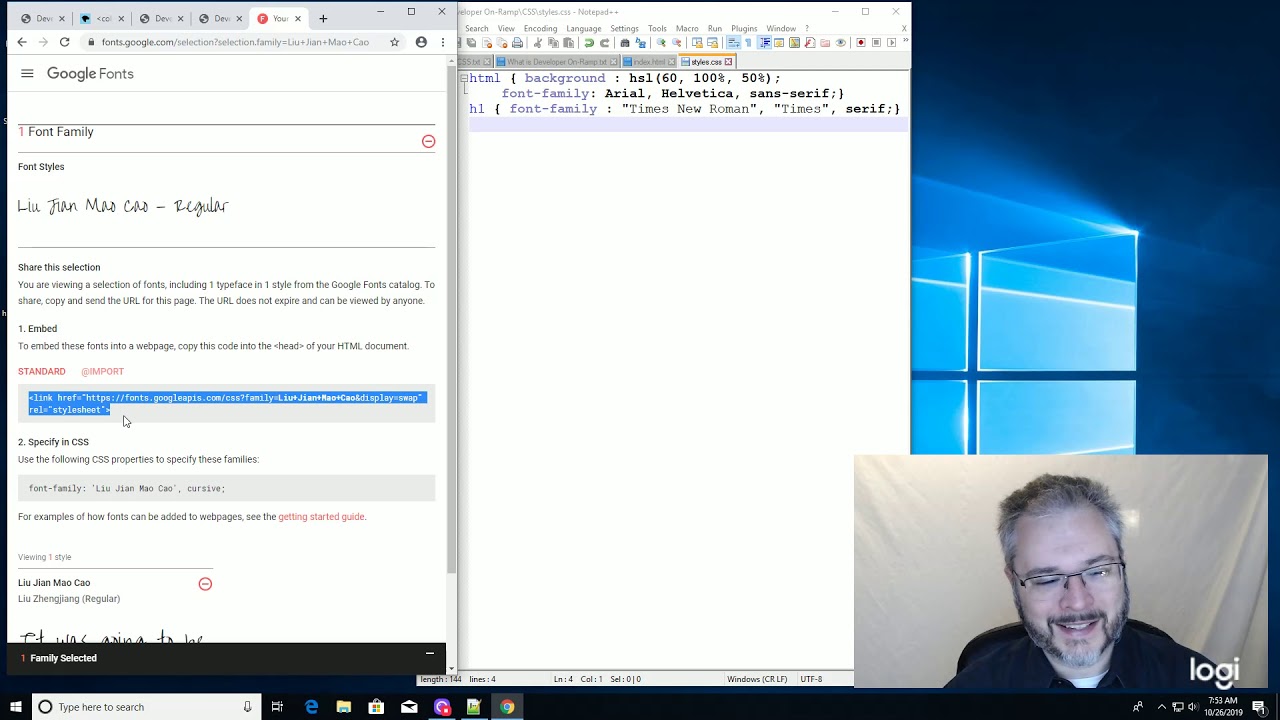Click the Google Fonts logo
This screenshot has width=1280, height=720.
tap(90, 74)
